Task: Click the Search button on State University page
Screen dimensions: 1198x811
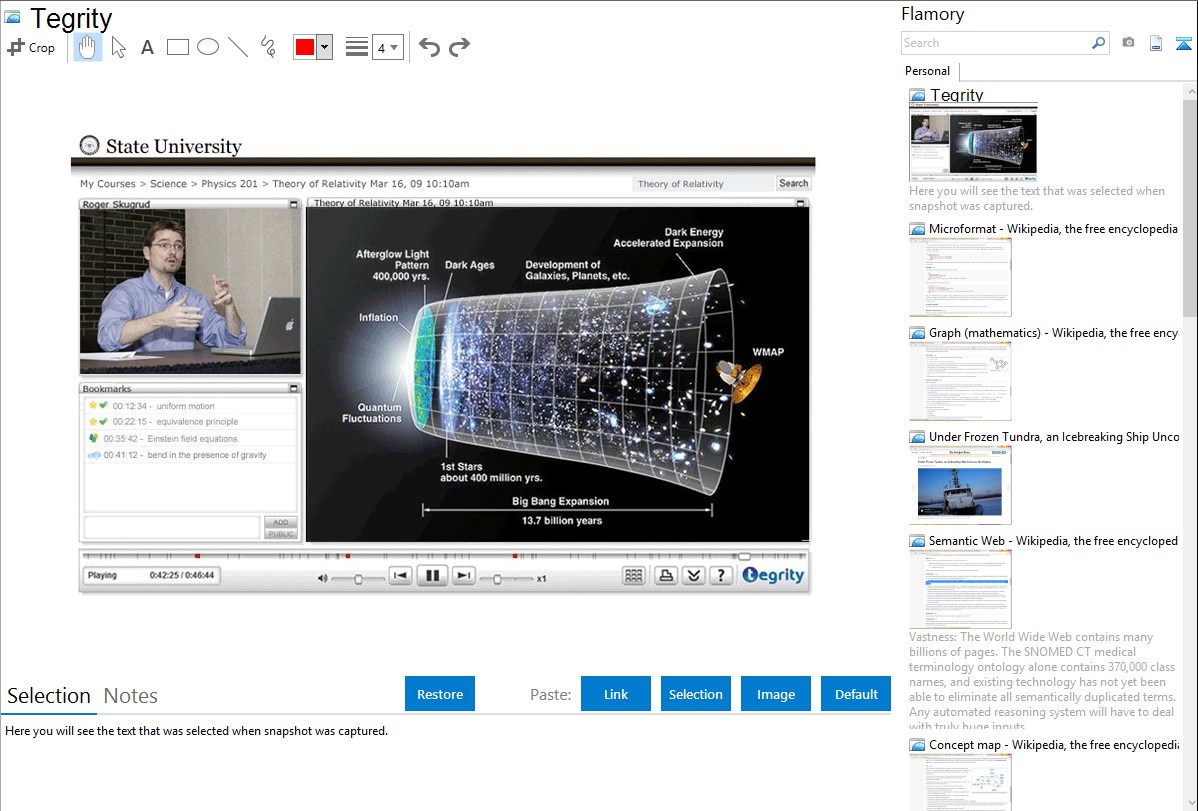Action: (793, 183)
